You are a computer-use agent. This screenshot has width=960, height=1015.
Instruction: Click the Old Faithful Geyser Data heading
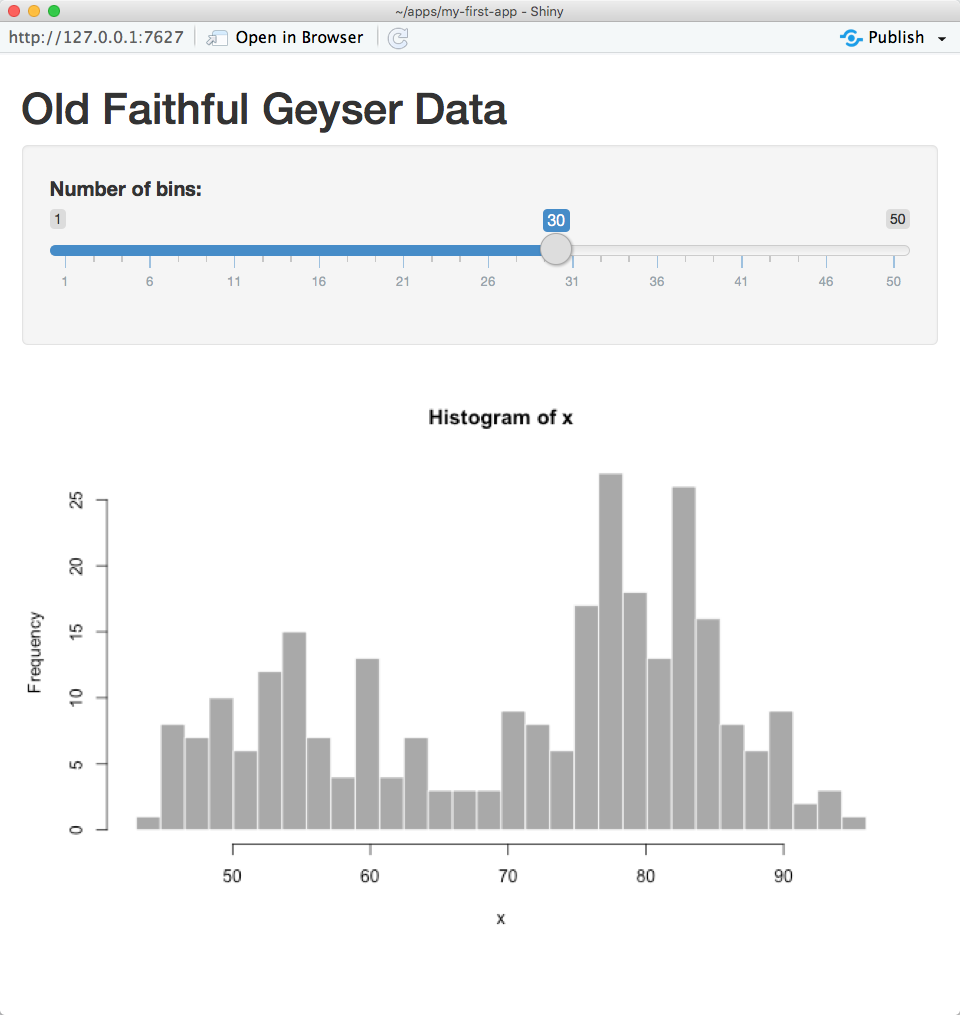click(x=264, y=108)
